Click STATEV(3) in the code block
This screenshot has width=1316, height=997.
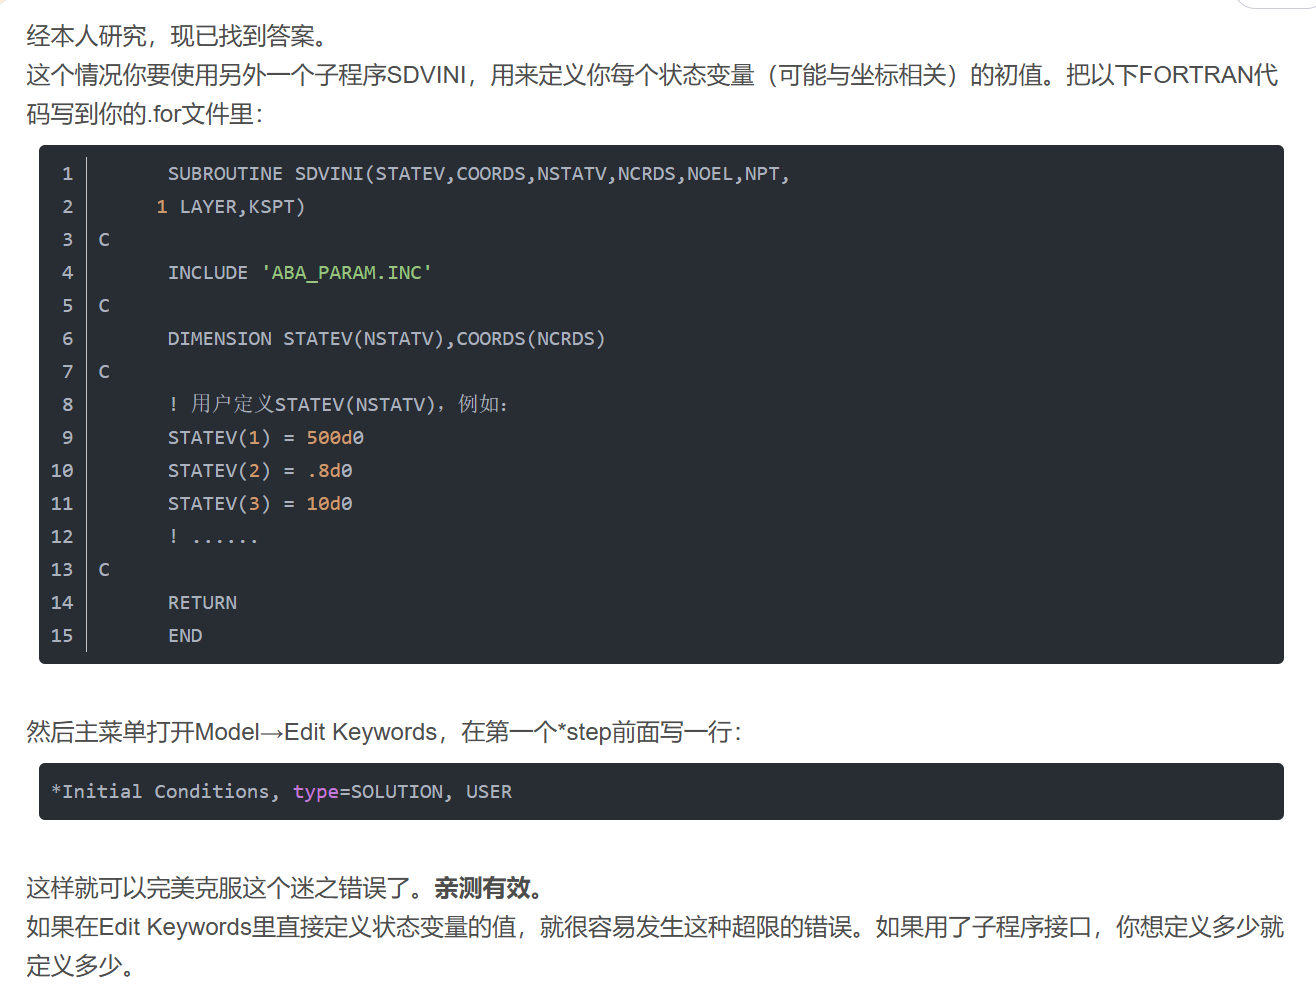[219, 504]
